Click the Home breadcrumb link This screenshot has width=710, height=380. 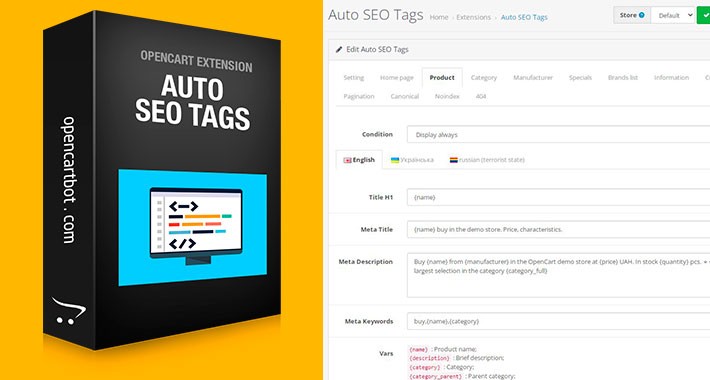click(x=439, y=17)
